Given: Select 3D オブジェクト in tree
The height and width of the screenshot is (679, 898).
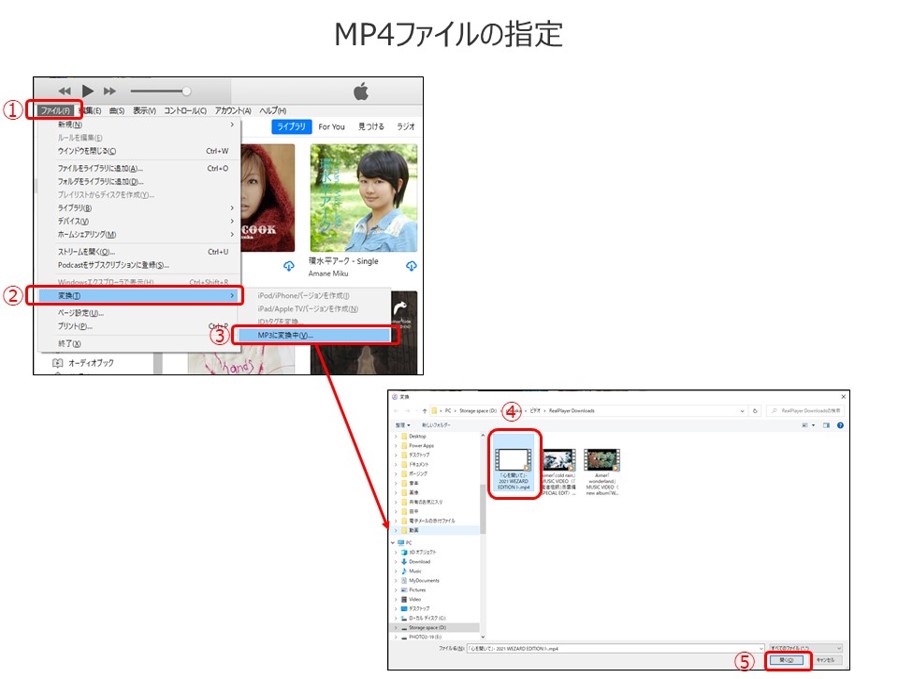Looking at the screenshot, I should click(x=422, y=552).
